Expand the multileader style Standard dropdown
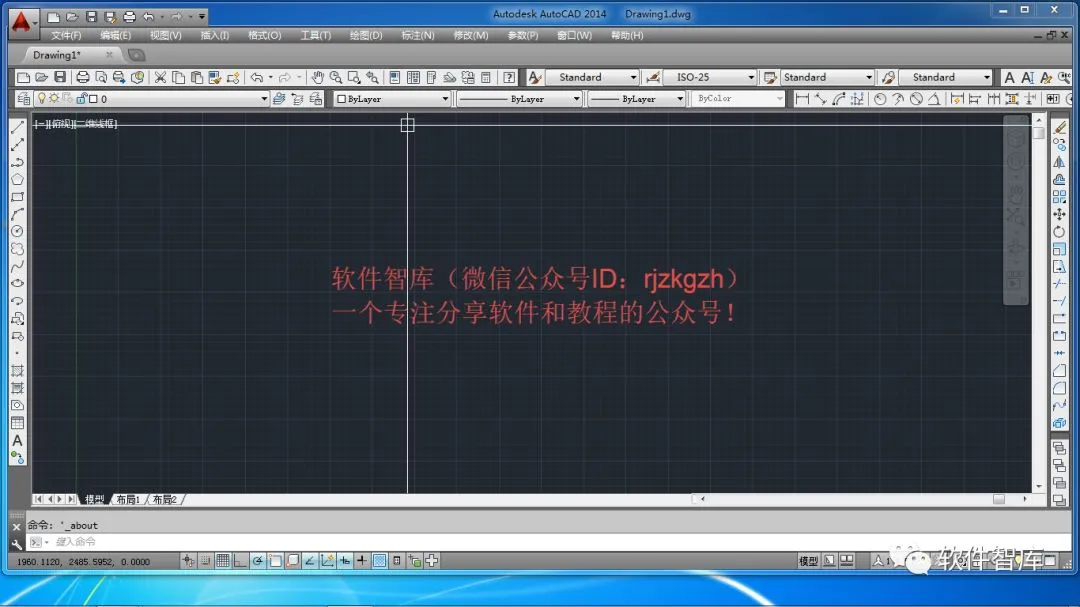The height and width of the screenshot is (607, 1080). (x=986, y=77)
